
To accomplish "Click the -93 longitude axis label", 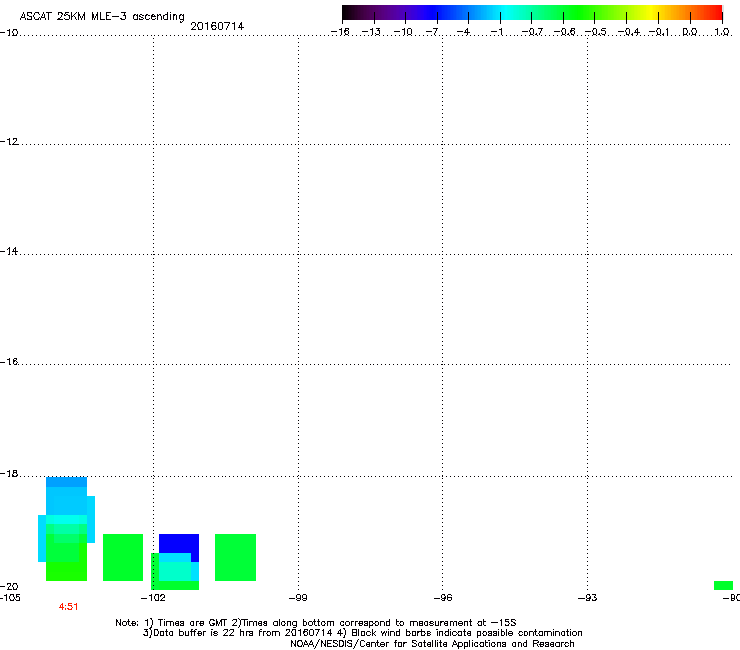I will [588, 598].
